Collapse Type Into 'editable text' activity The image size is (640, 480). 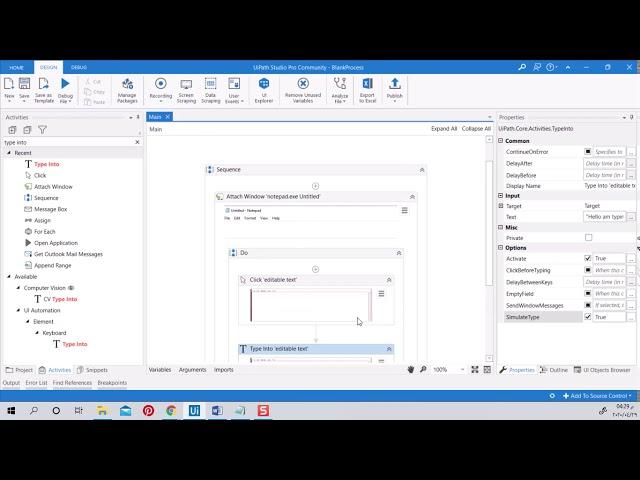click(x=389, y=349)
